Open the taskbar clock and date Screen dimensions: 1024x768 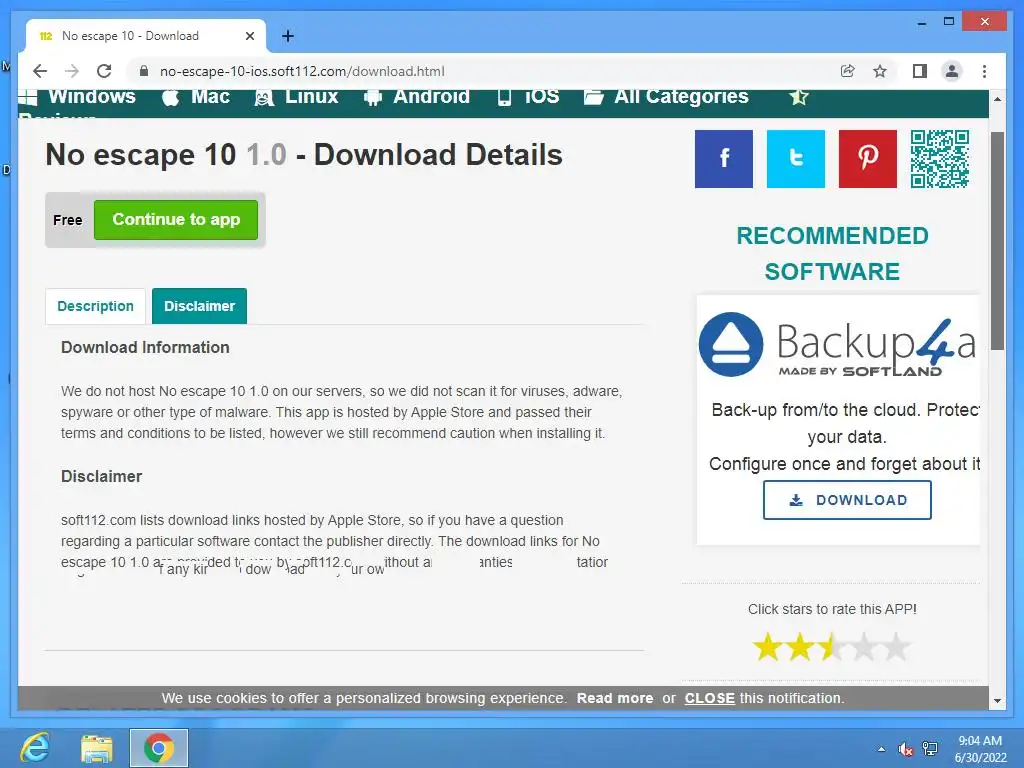point(980,749)
